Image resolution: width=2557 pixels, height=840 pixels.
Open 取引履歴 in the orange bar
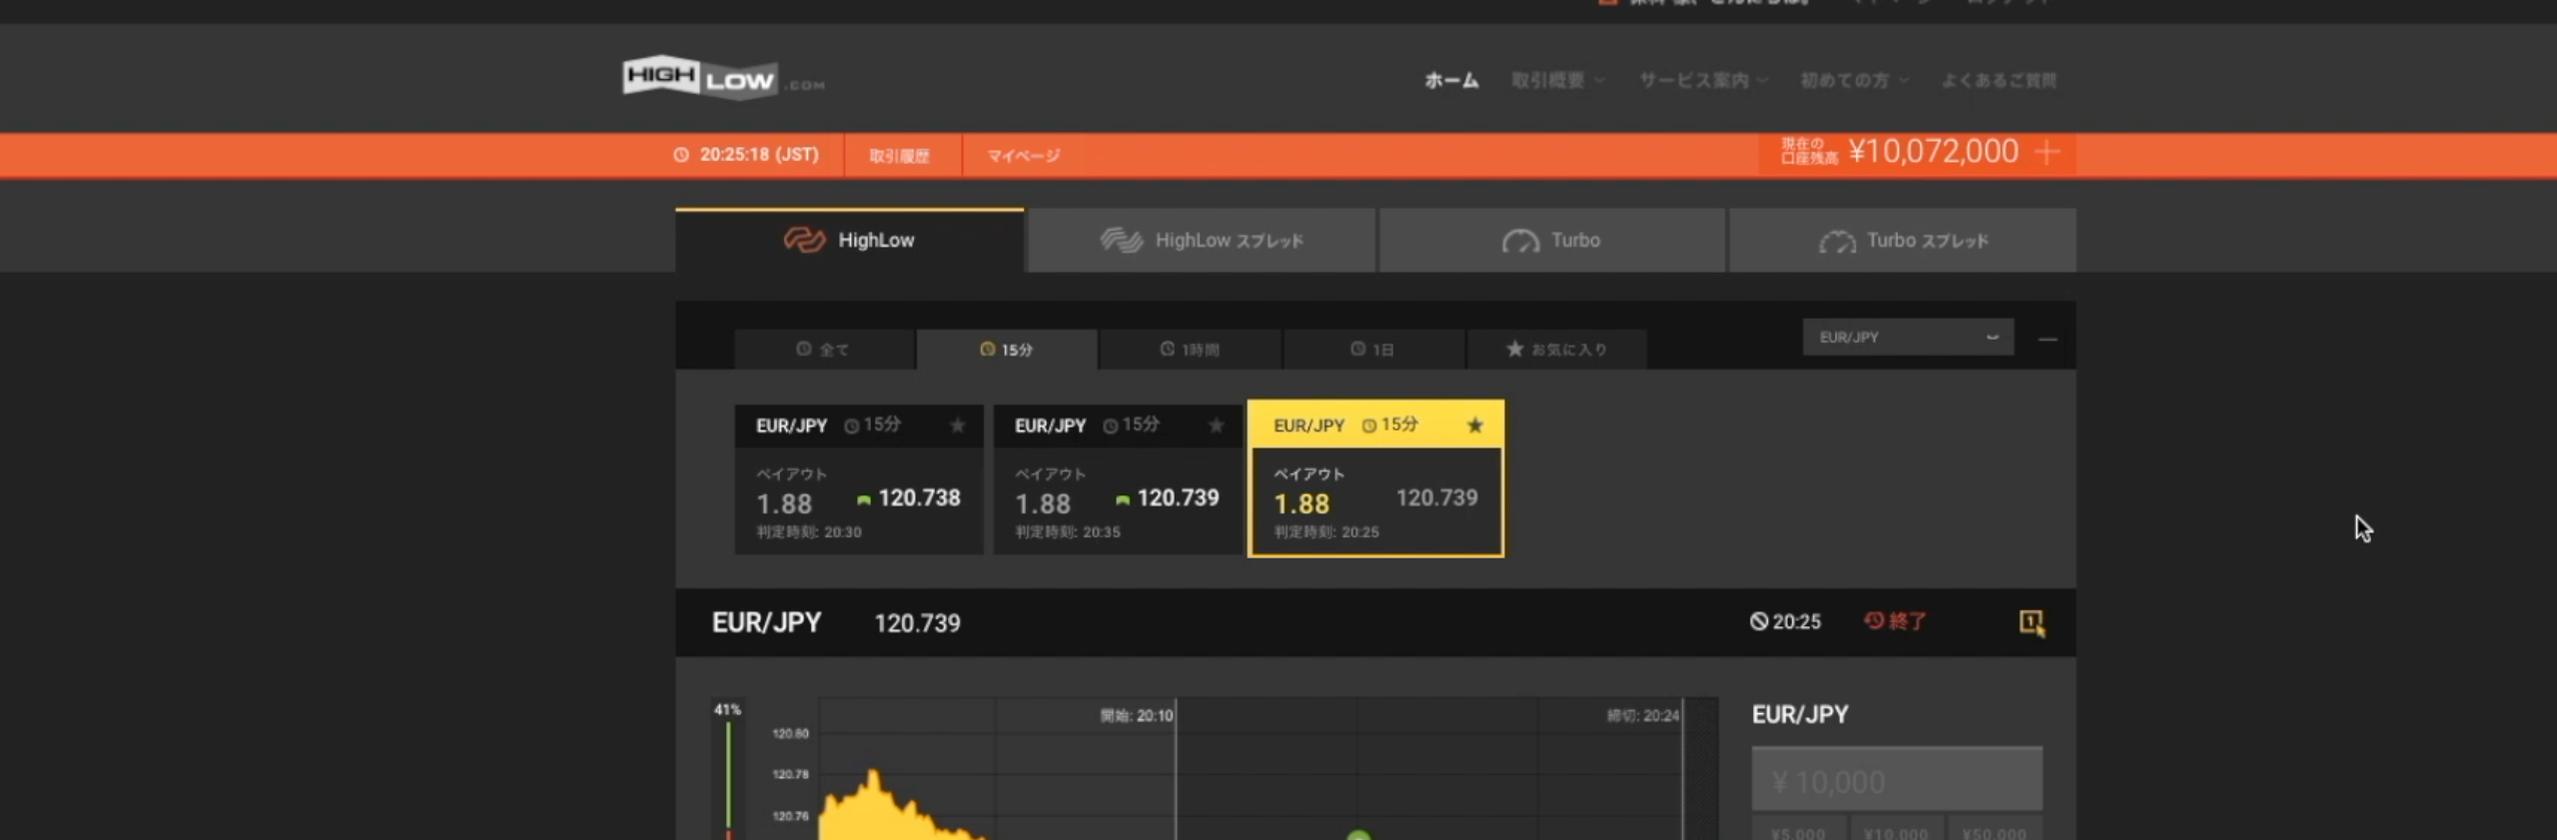899,155
